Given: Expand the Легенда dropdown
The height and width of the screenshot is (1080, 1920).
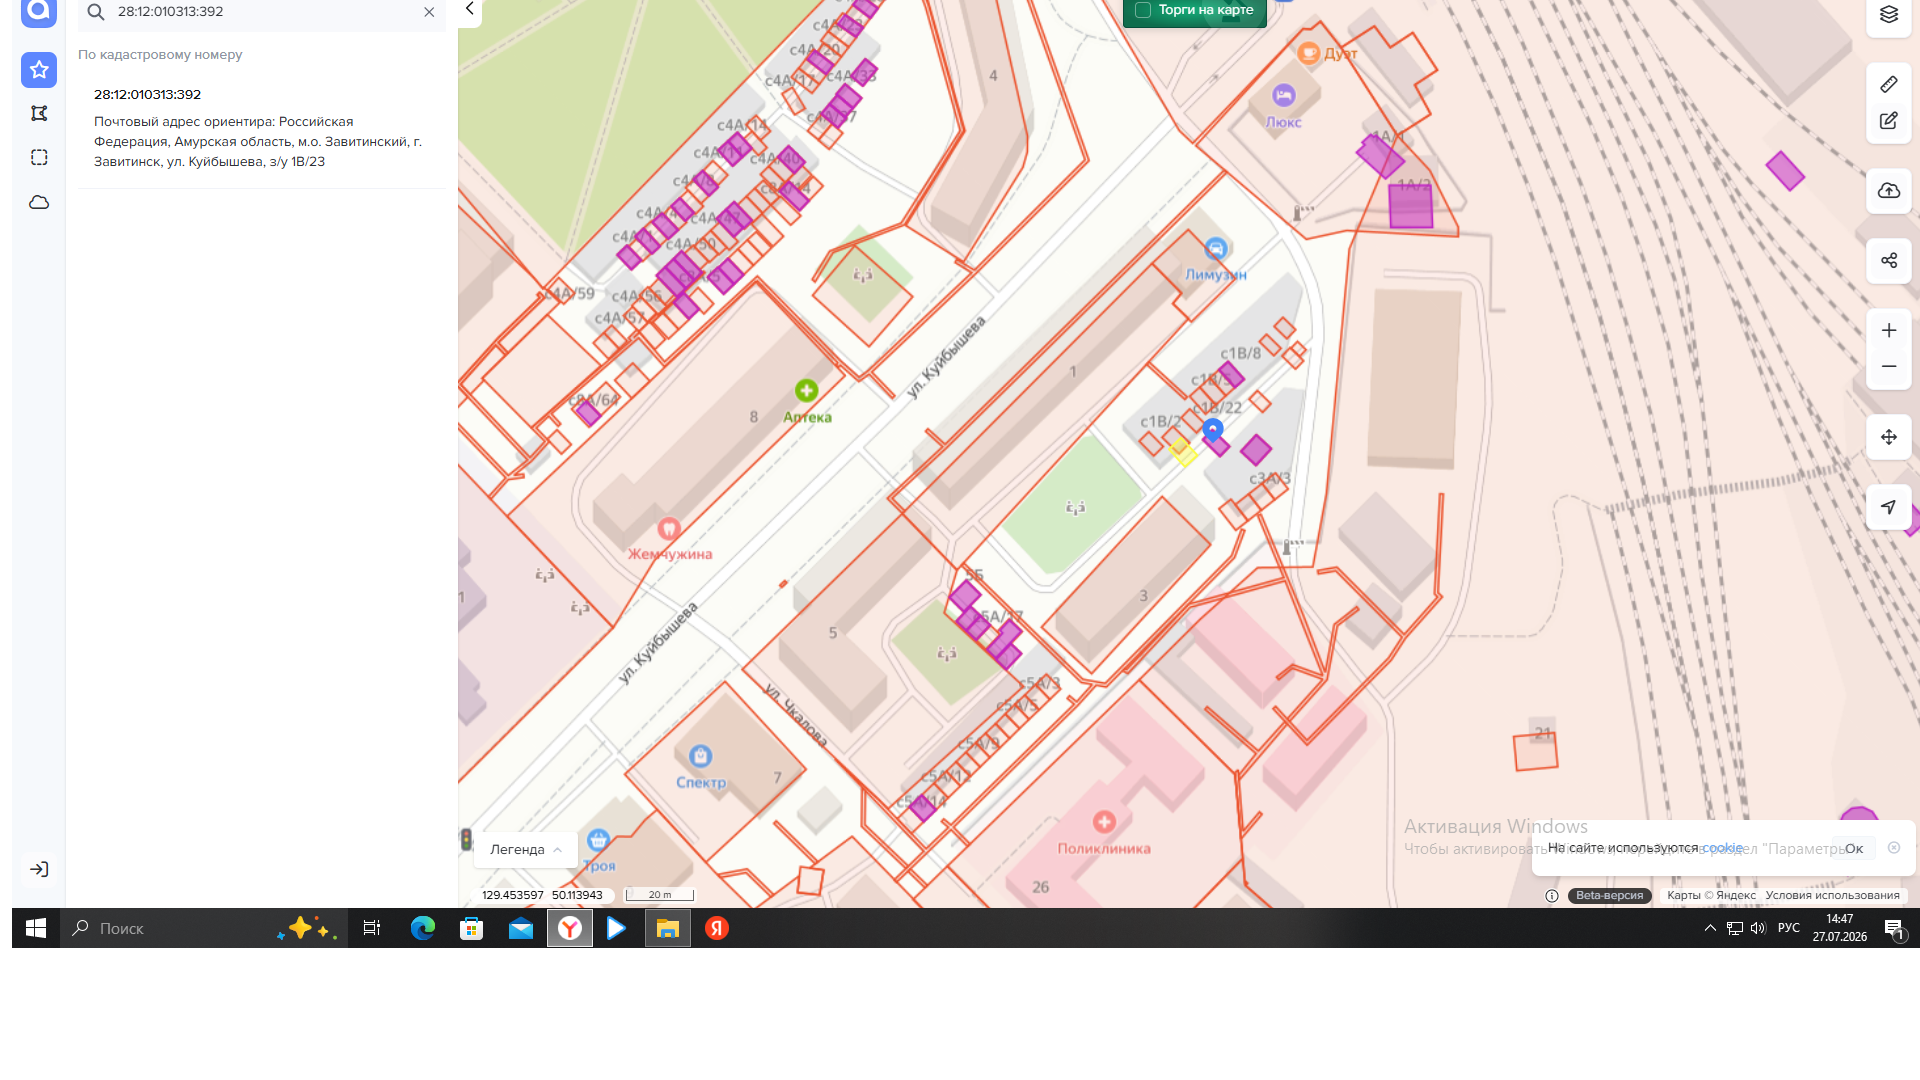Looking at the screenshot, I should point(526,849).
